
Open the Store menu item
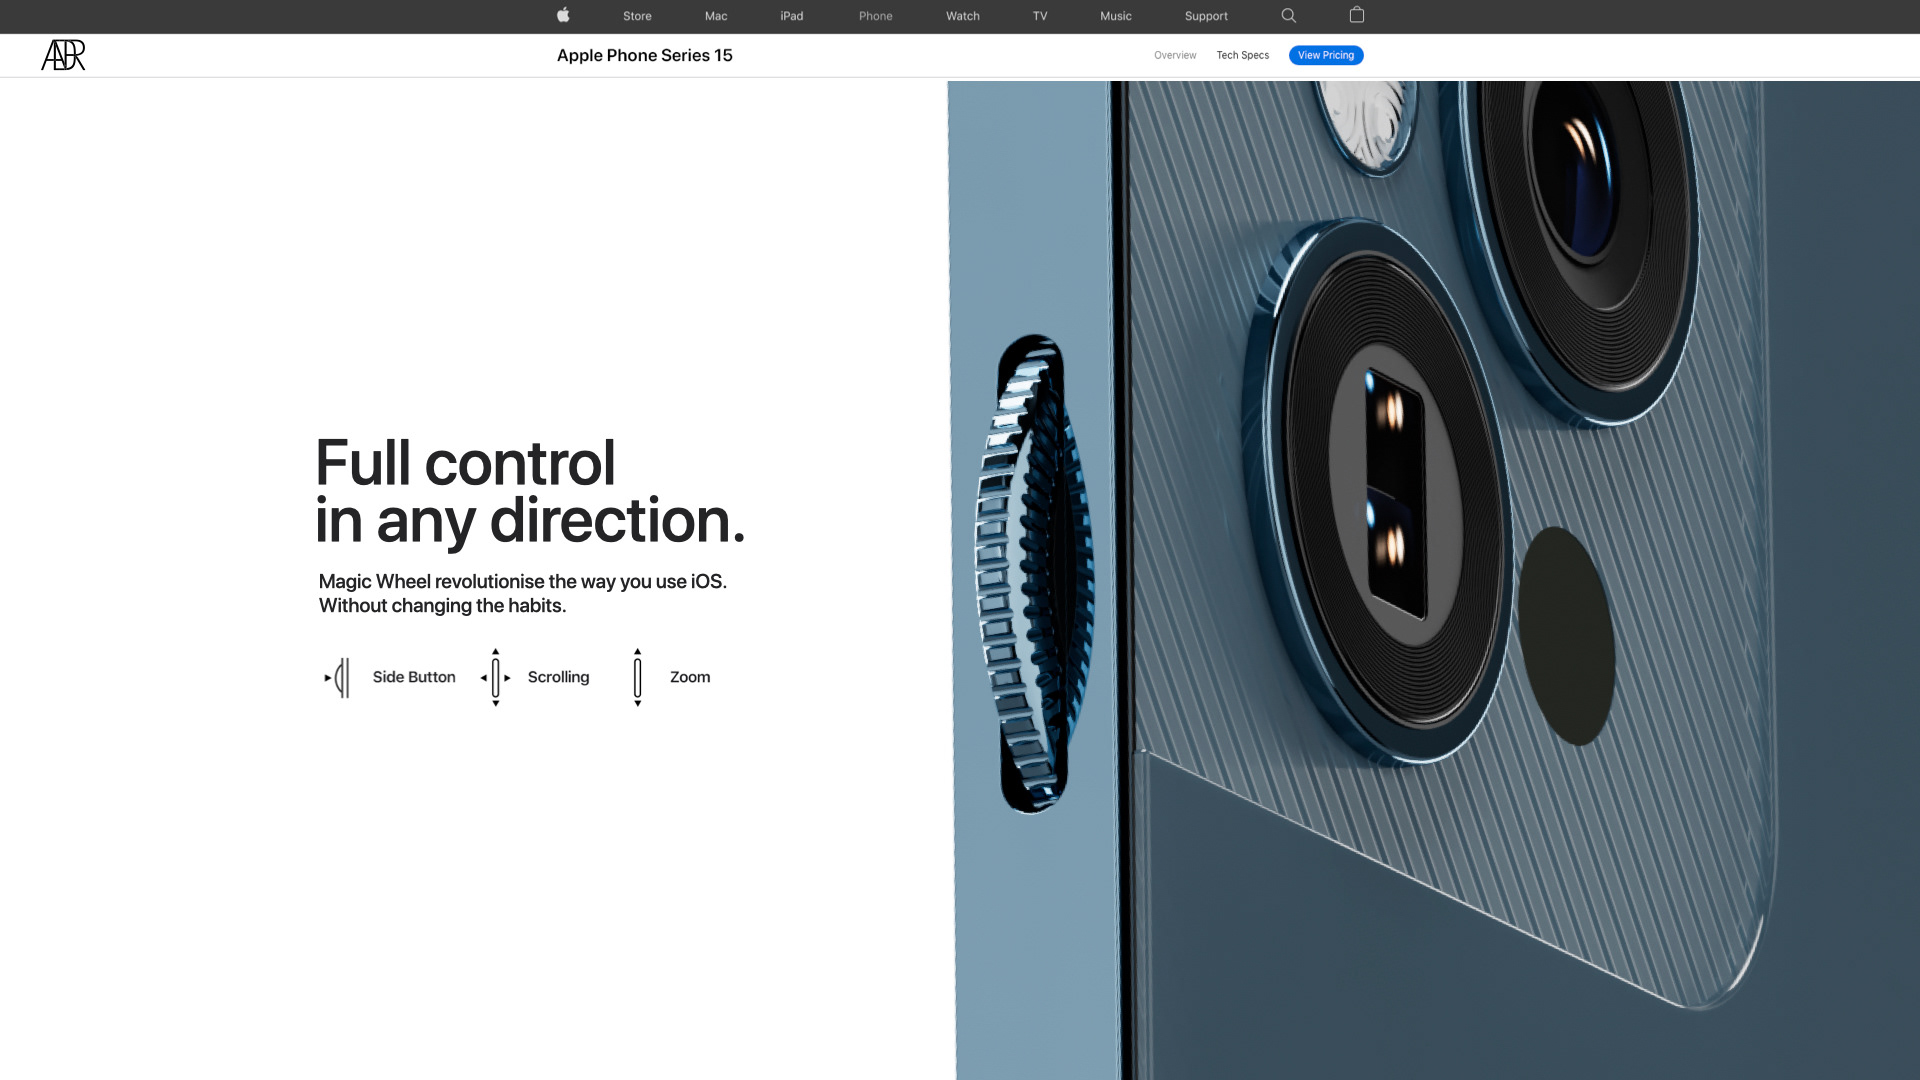coord(637,16)
